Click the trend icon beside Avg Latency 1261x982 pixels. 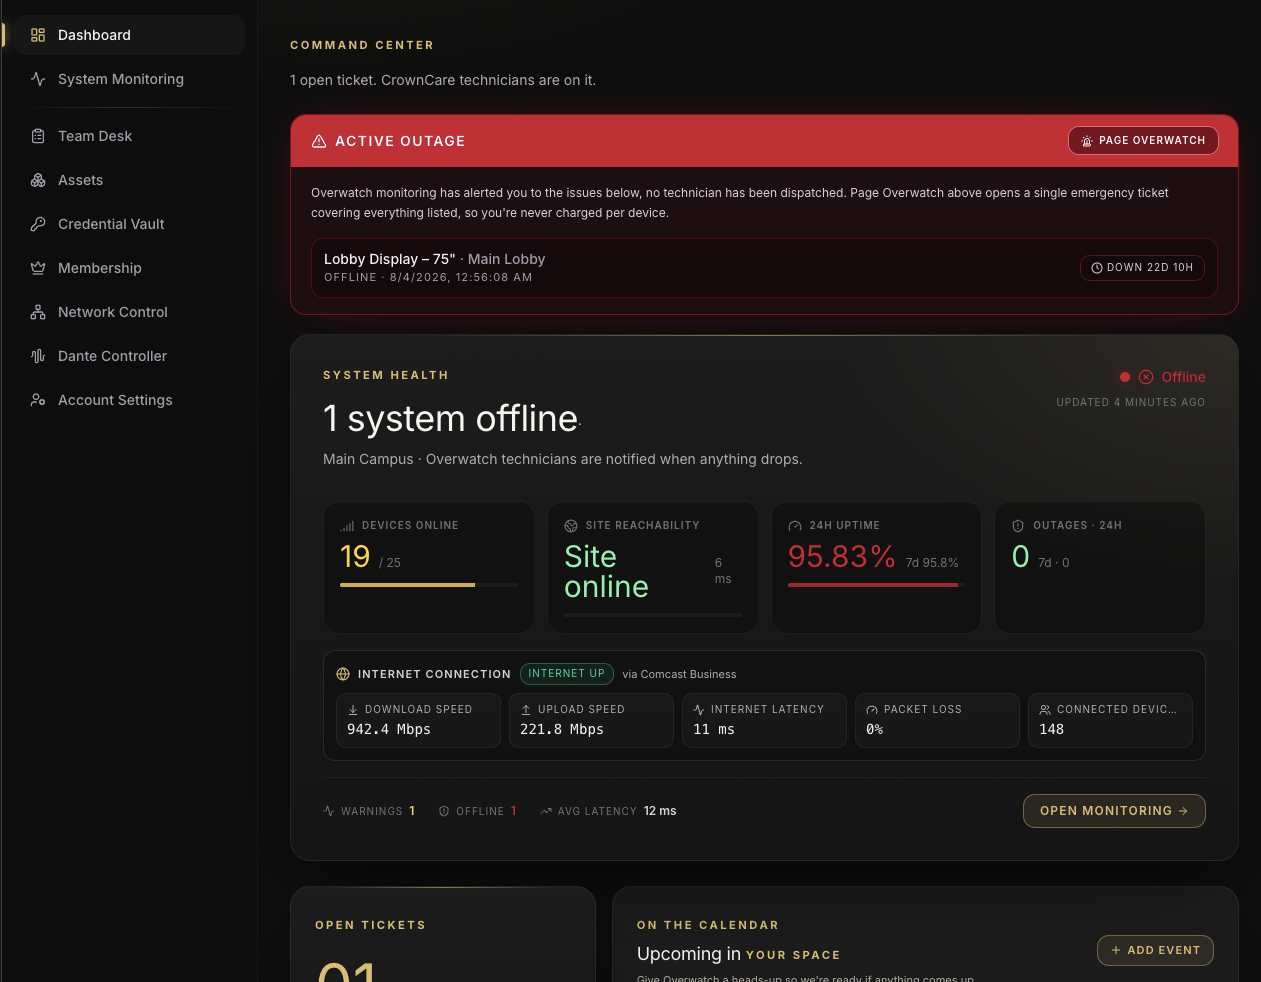point(546,811)
